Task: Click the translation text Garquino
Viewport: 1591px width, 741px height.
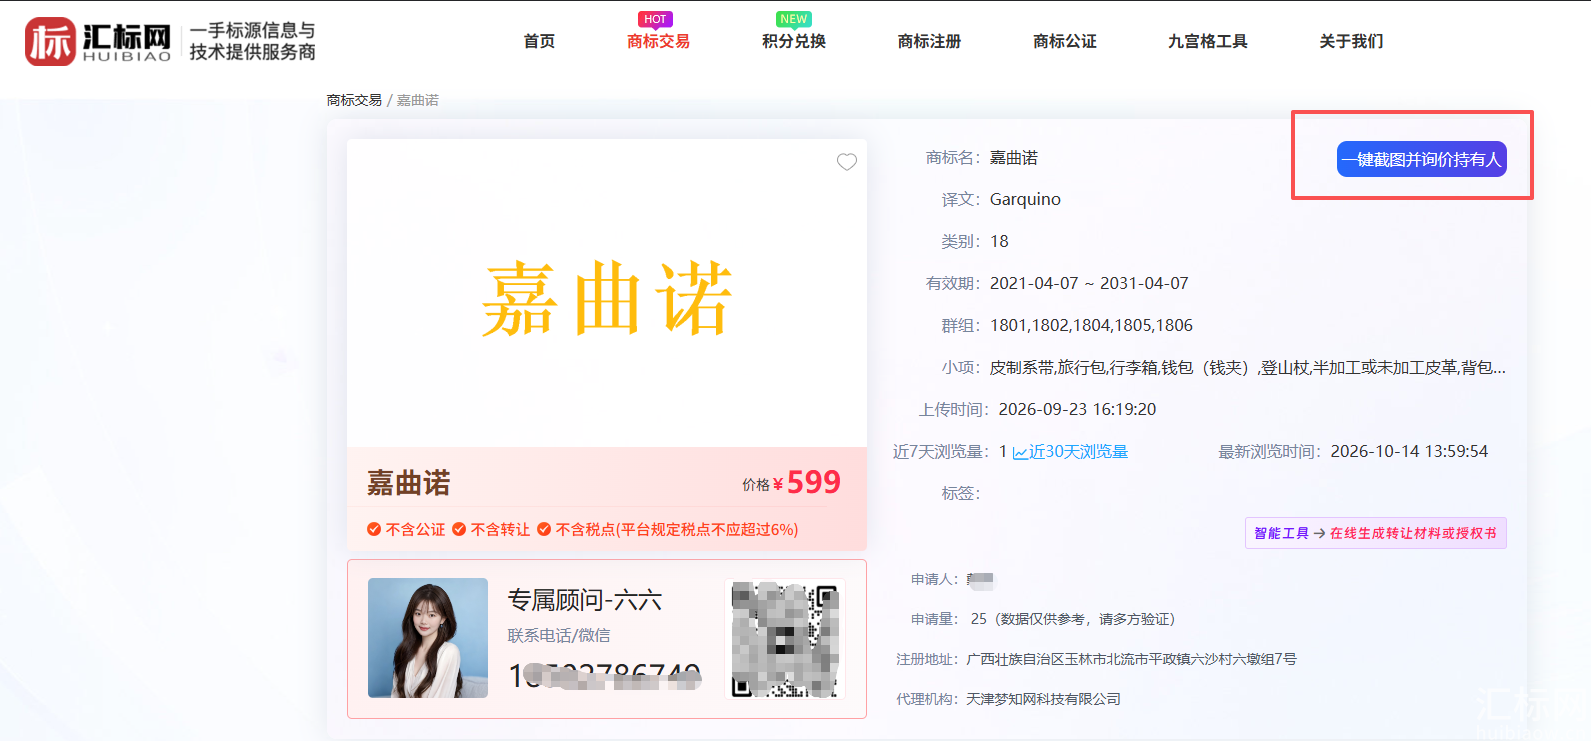Action: coord(1025,199)
